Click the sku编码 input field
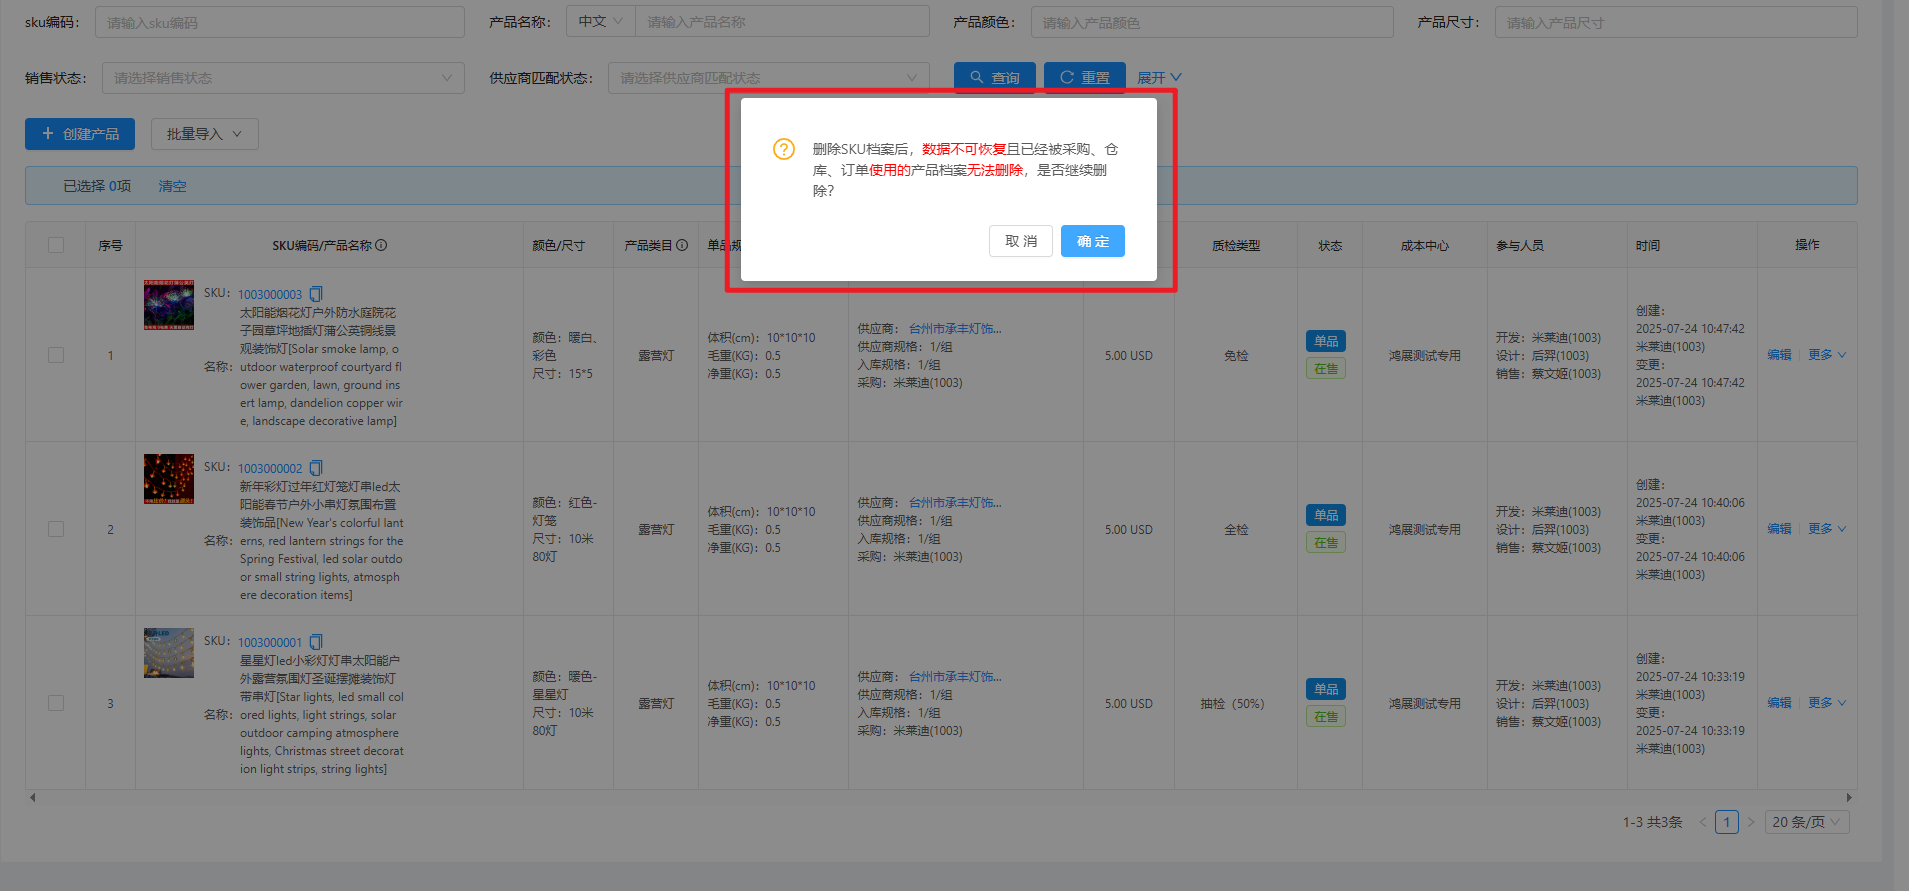The image size is (1909, 891). click(279, 22)
